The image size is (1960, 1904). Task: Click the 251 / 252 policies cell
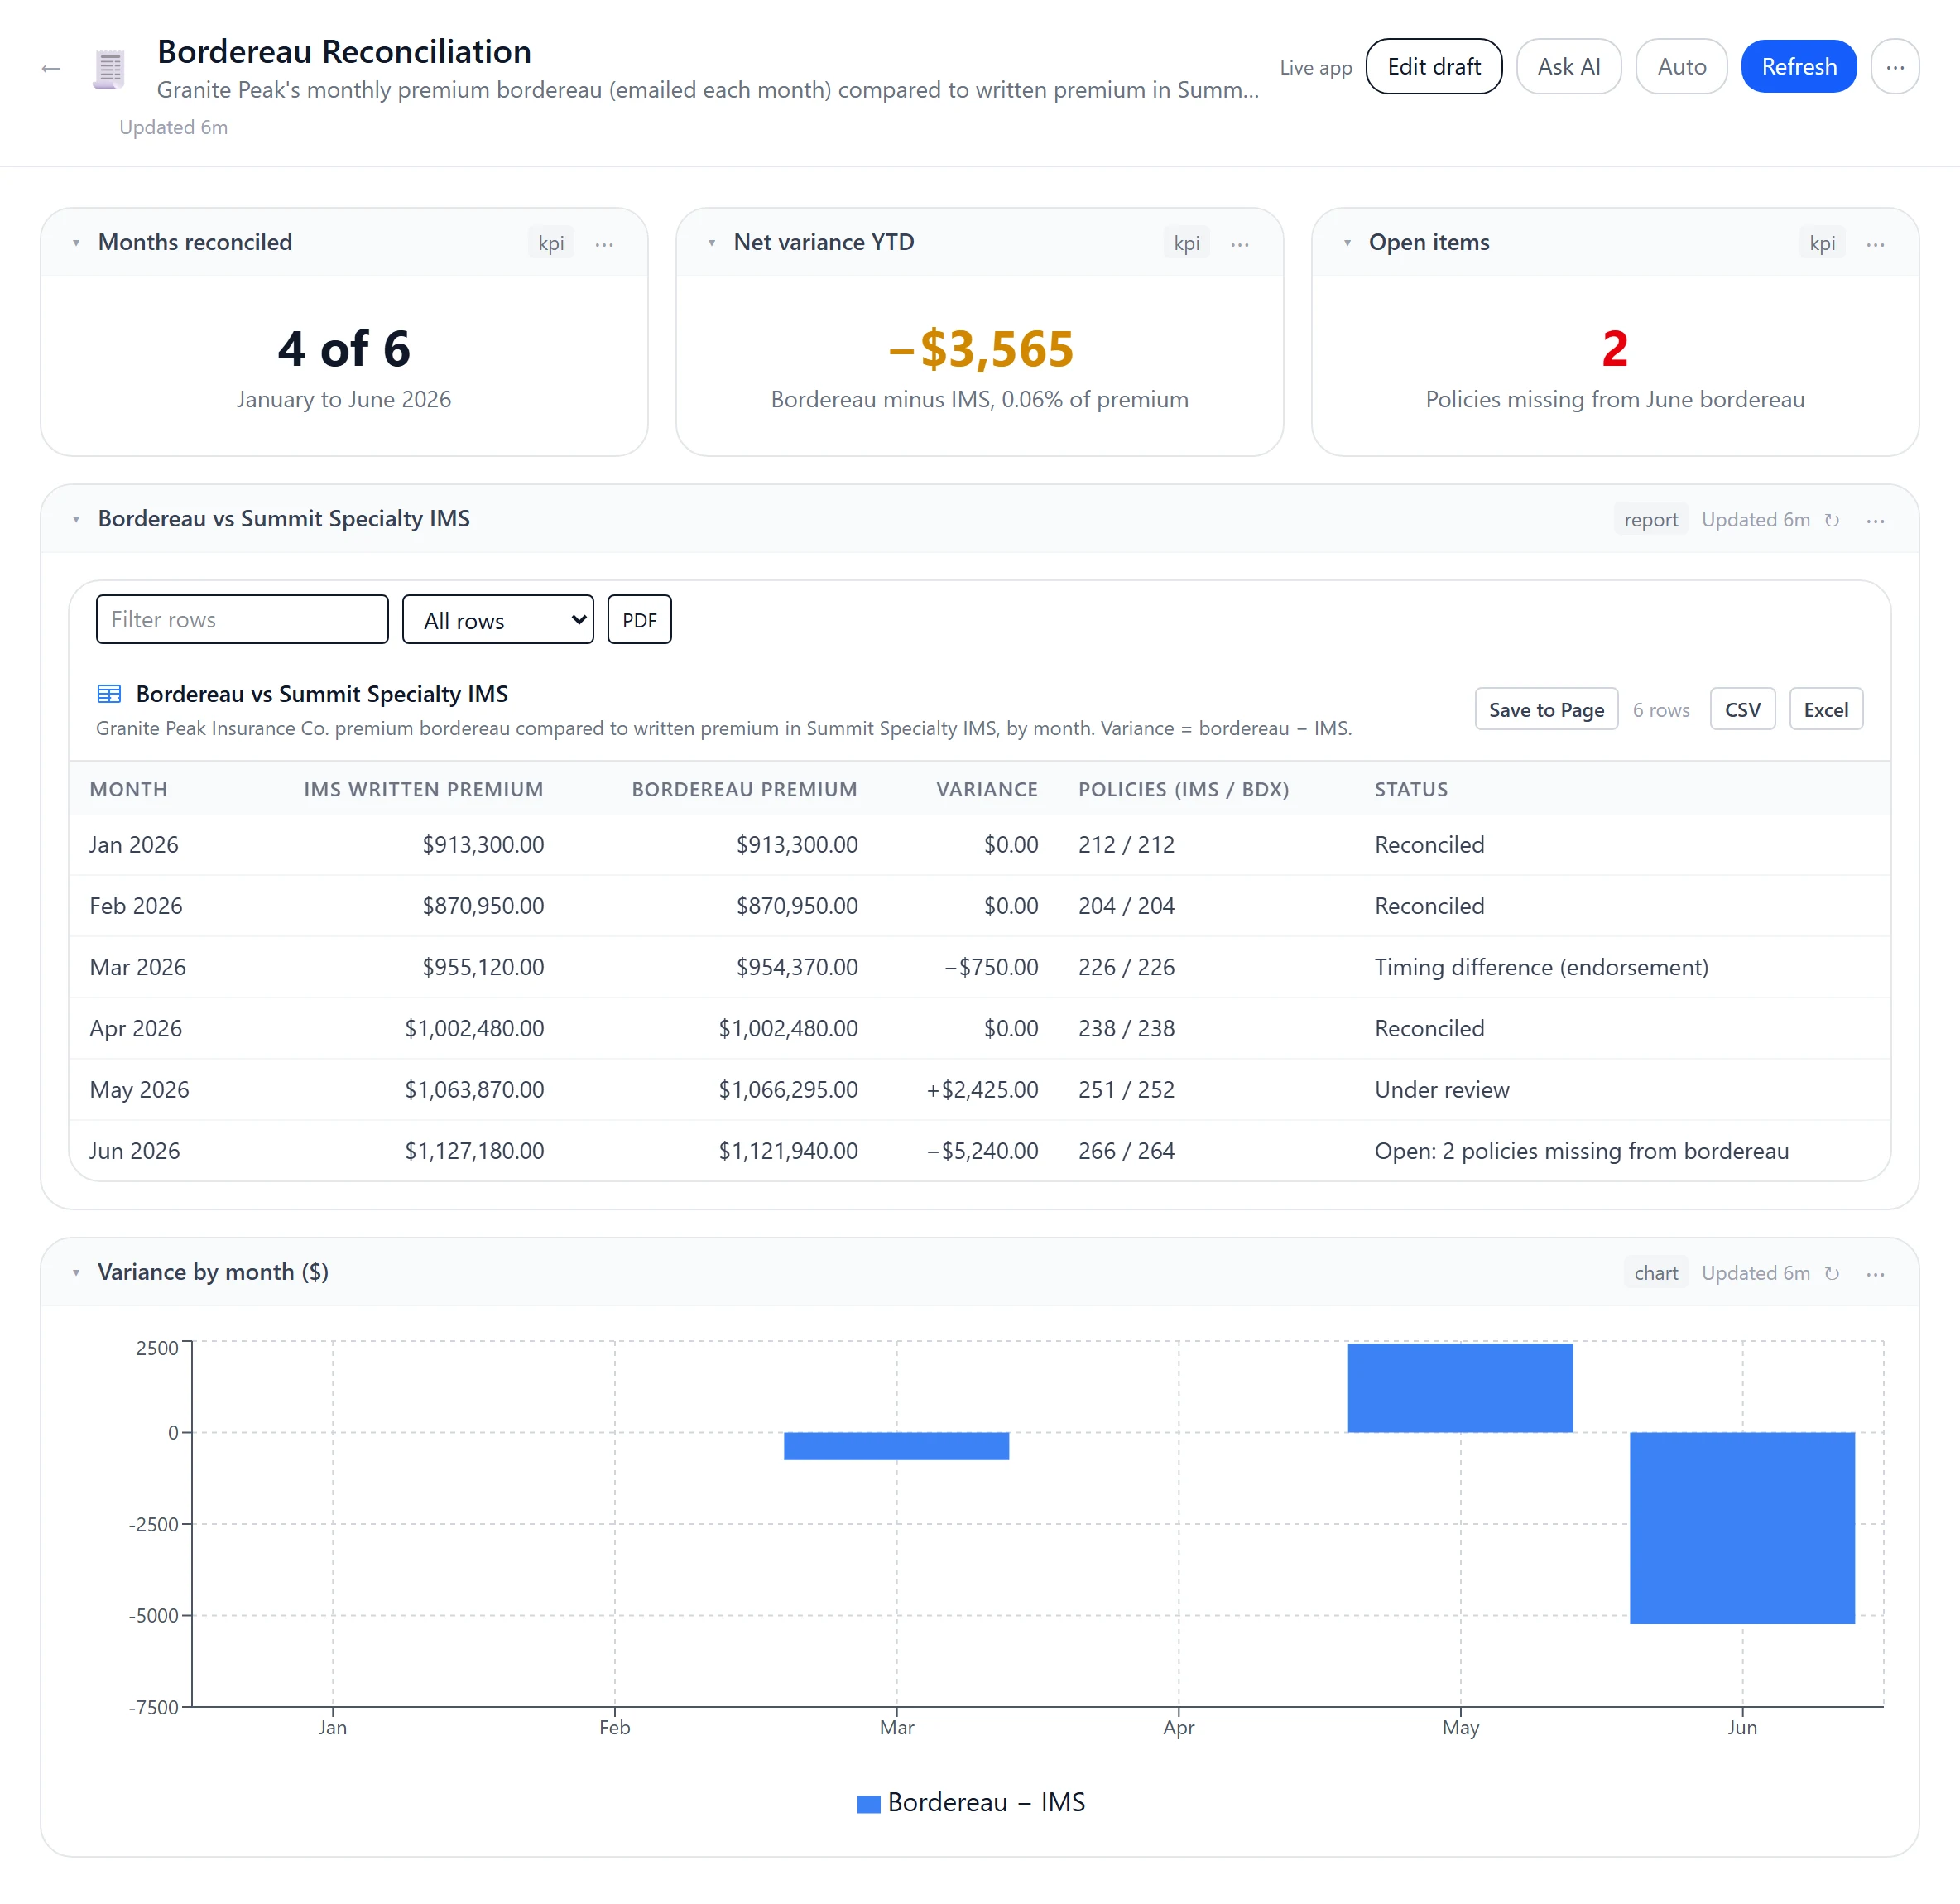(1126, 1089)
